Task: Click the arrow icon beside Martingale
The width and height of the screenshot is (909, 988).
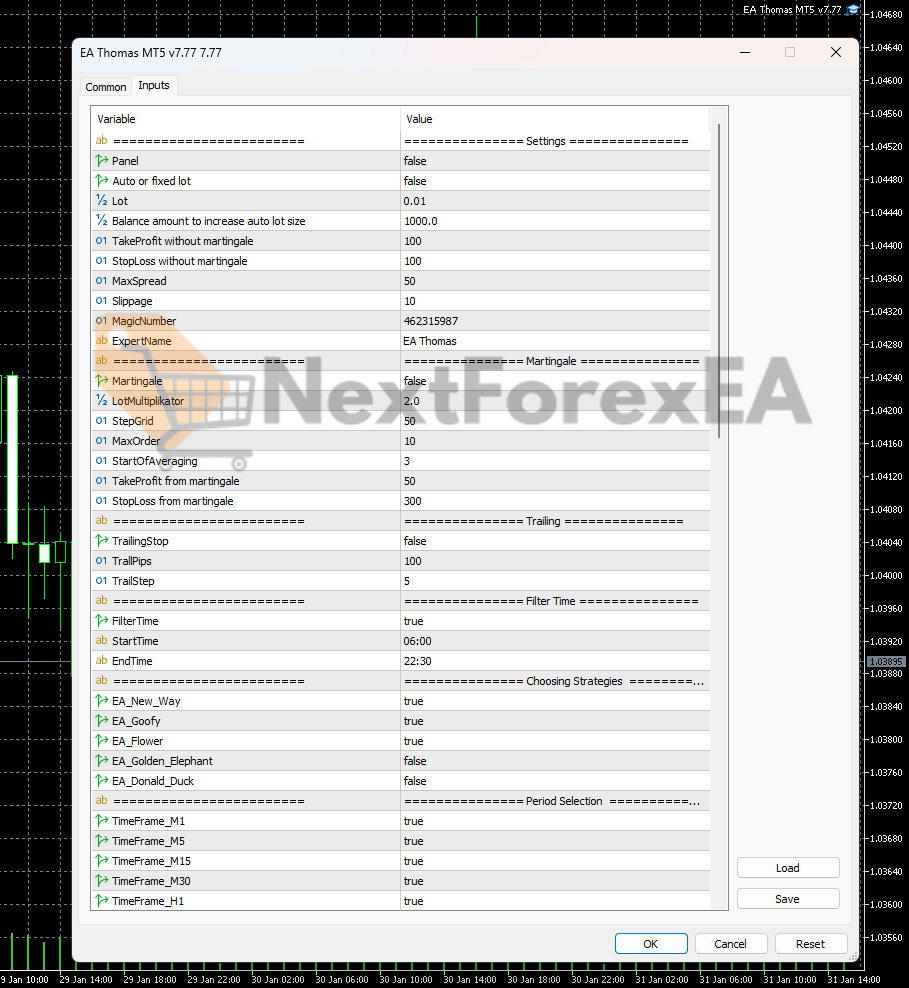Action: 101,381
